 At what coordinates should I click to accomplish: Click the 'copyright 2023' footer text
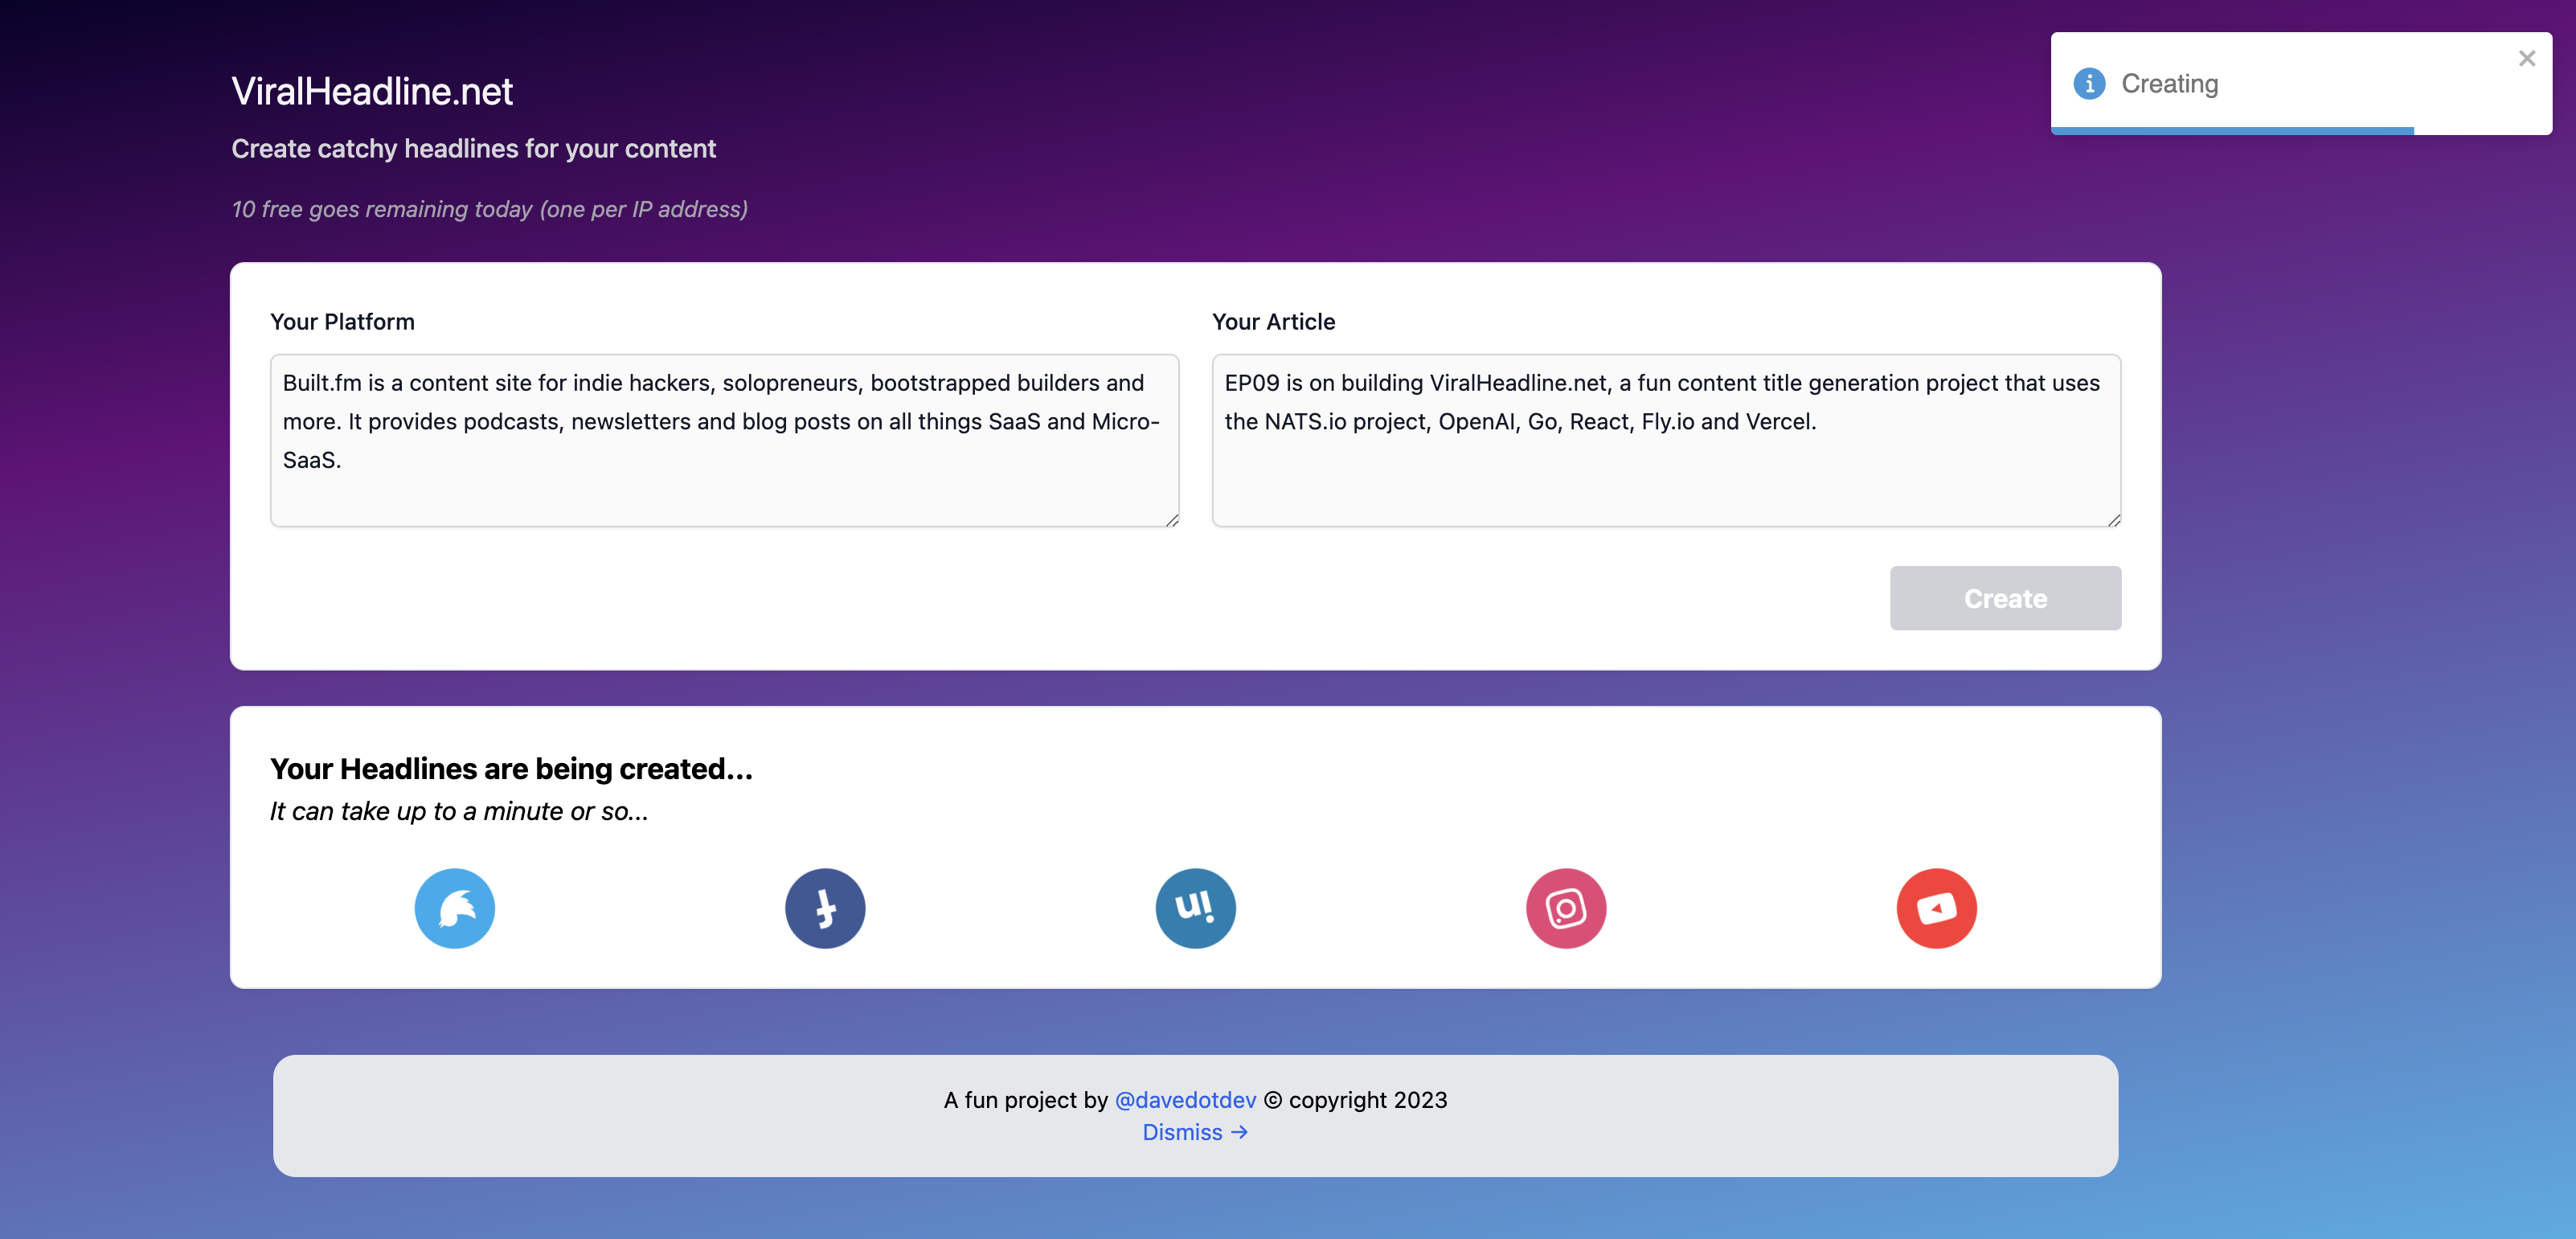(x=1368, y=1100)
